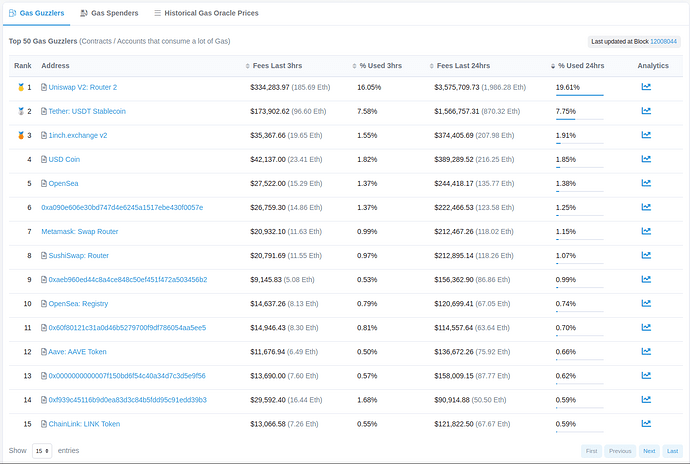Click the First page button
This screenshot has height=464, width=690.
click(x=591, y=451)
